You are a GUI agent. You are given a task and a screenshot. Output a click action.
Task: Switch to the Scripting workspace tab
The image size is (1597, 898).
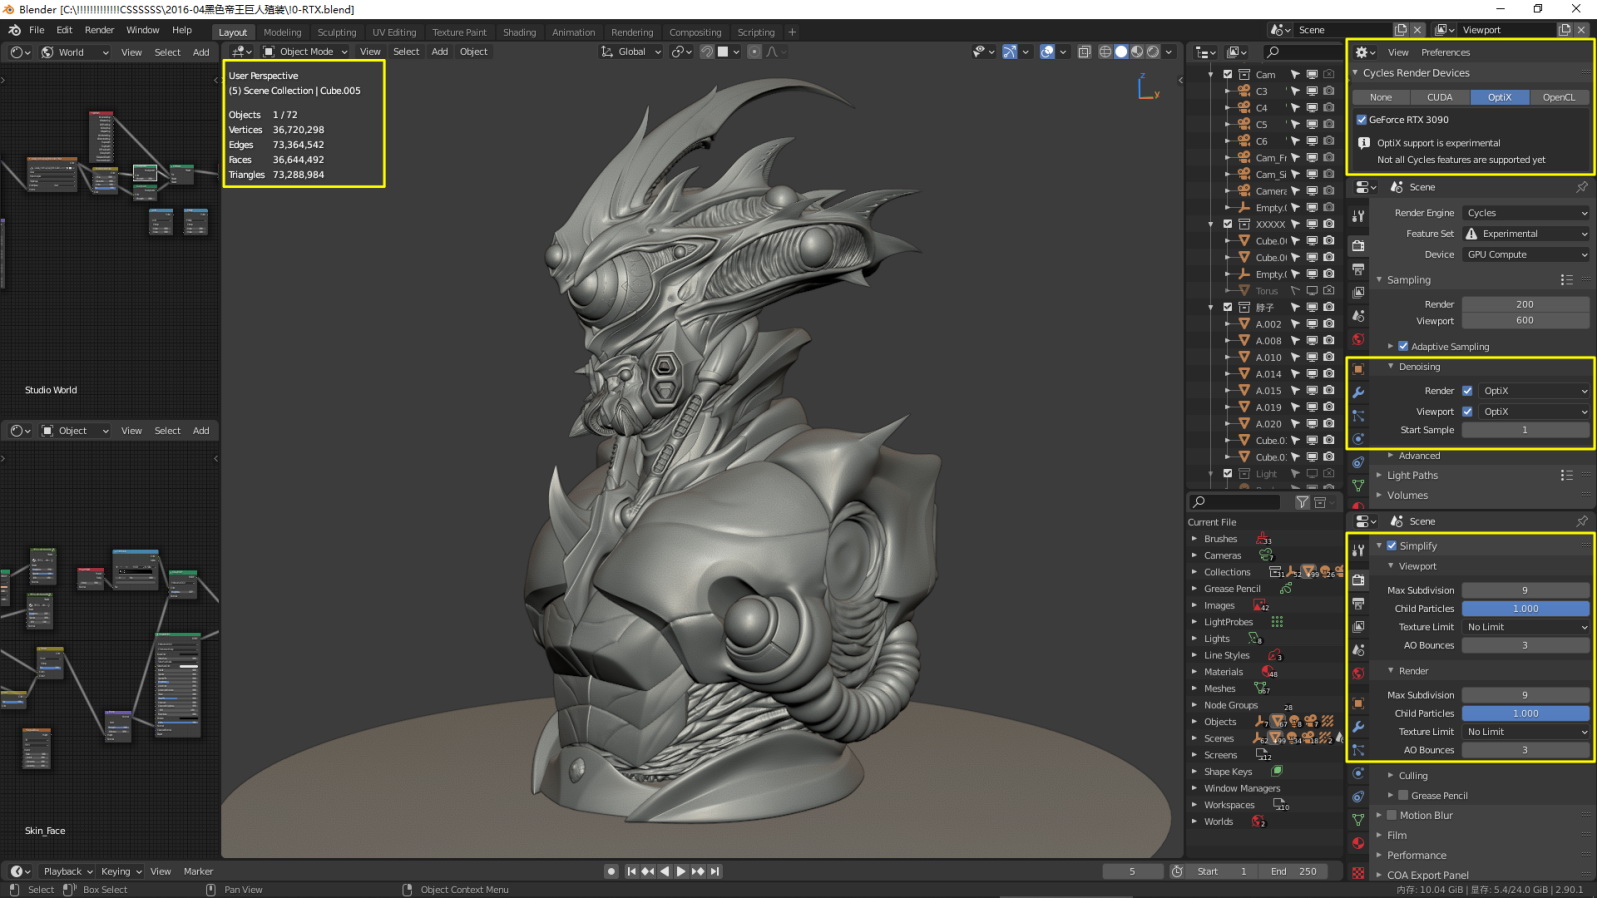tap(756, 32)
